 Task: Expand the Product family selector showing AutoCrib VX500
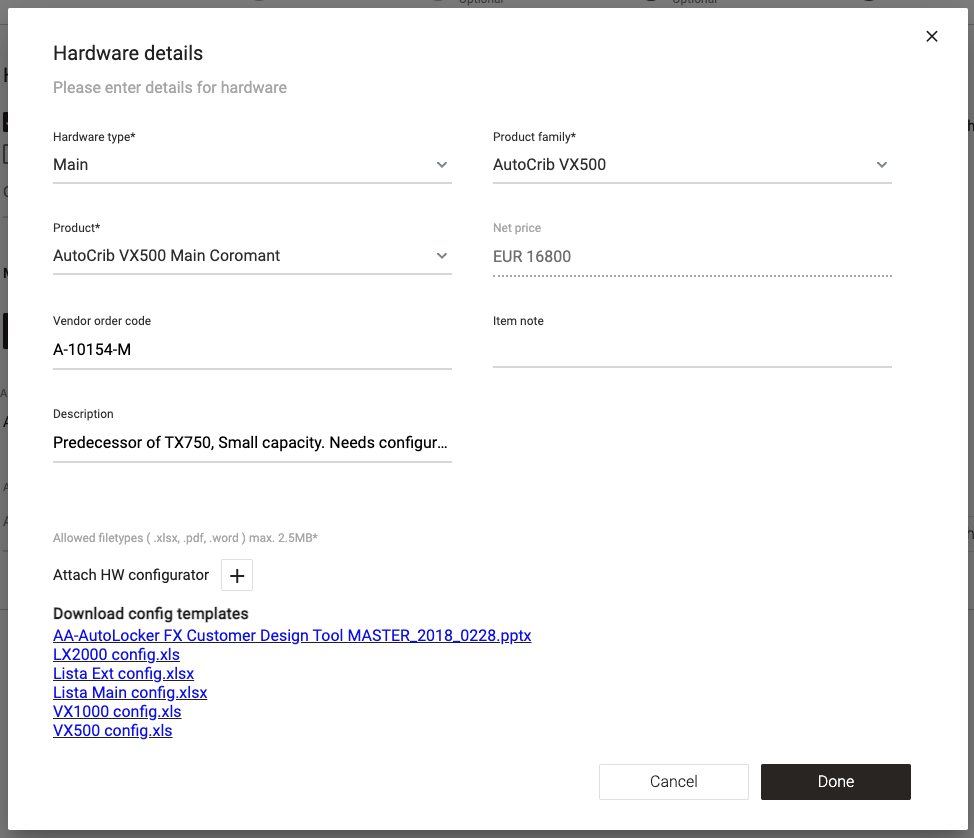(x=680, y=165)
